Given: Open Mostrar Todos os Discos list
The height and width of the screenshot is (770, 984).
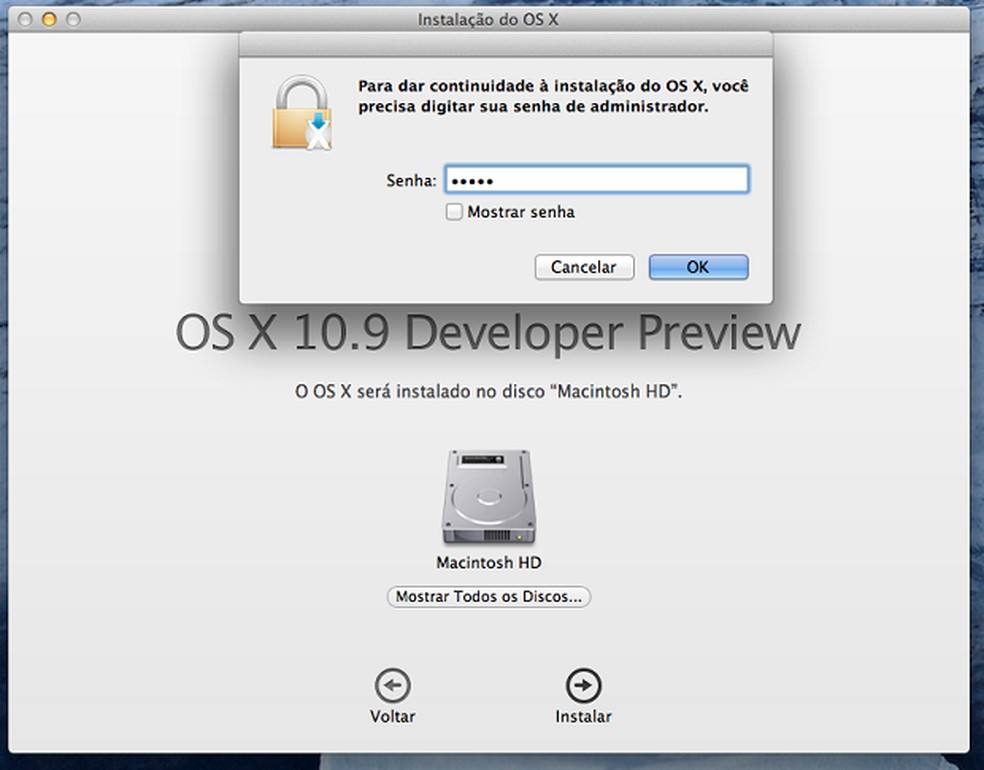Looking at the screenshot, I should [489, 596].
